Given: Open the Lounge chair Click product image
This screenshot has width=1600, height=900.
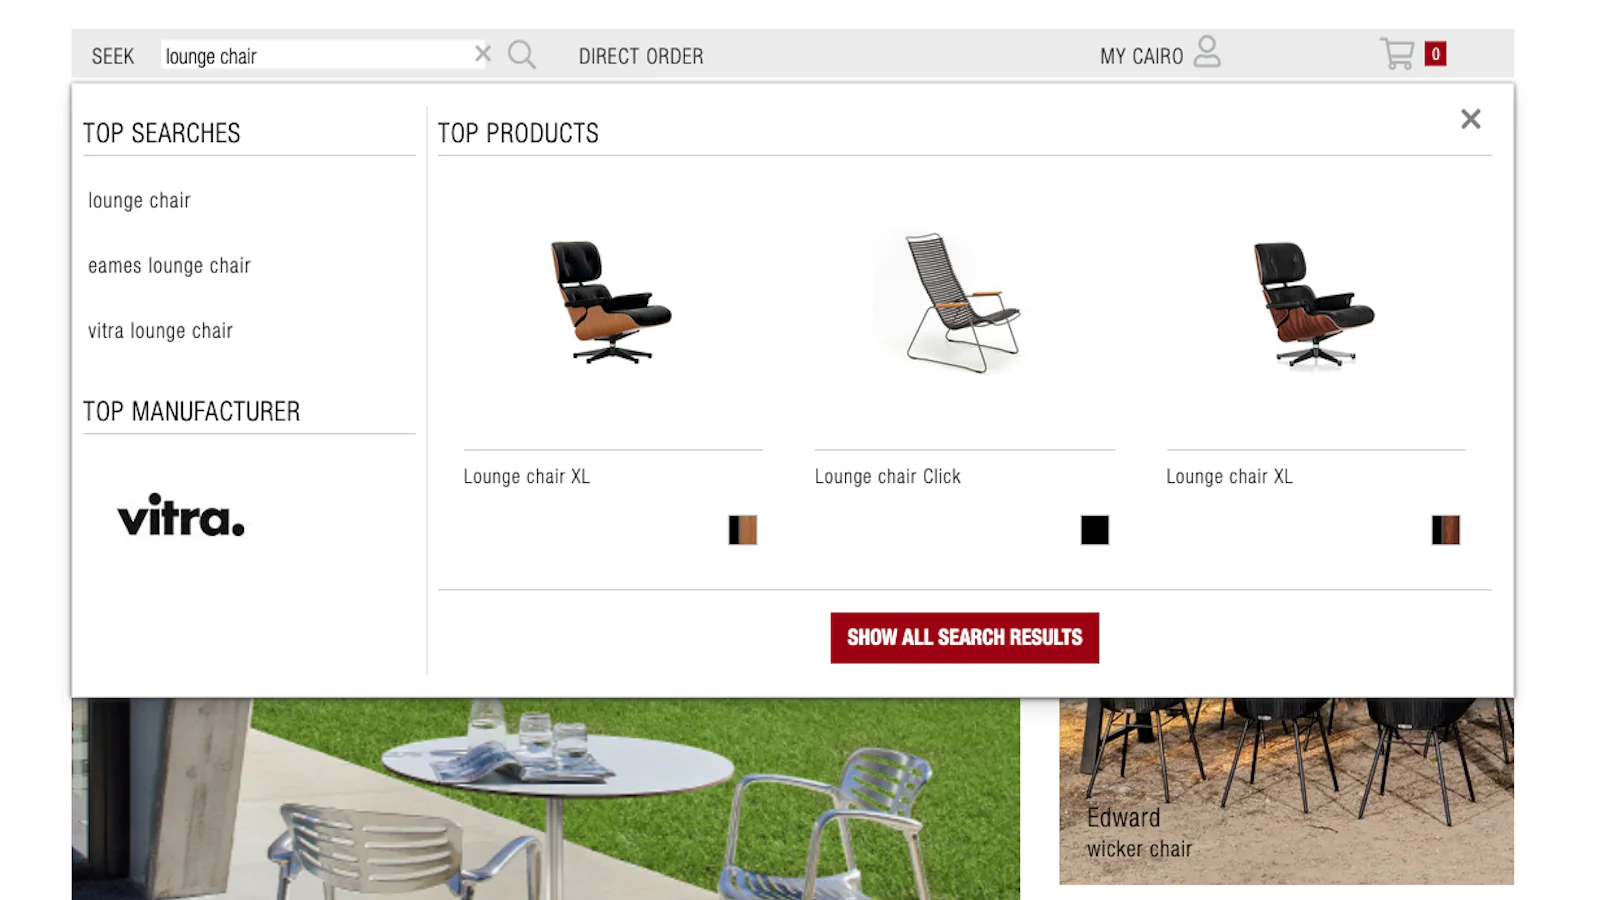Looking at the screenshot, I should click(963, 303).
